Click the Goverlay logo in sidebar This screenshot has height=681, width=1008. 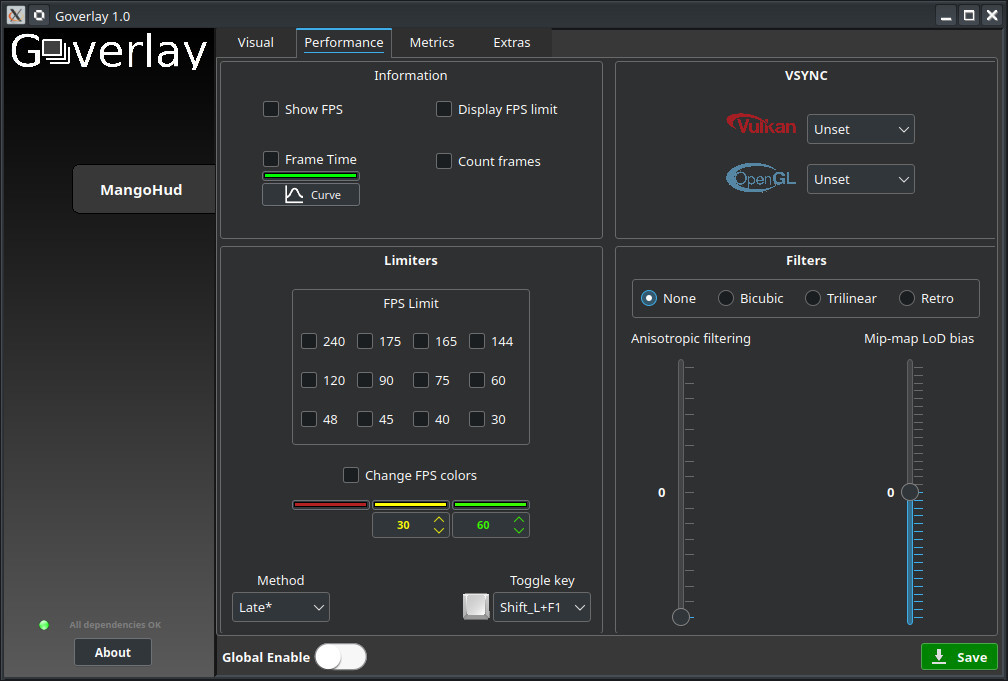(x=109, y=51)
